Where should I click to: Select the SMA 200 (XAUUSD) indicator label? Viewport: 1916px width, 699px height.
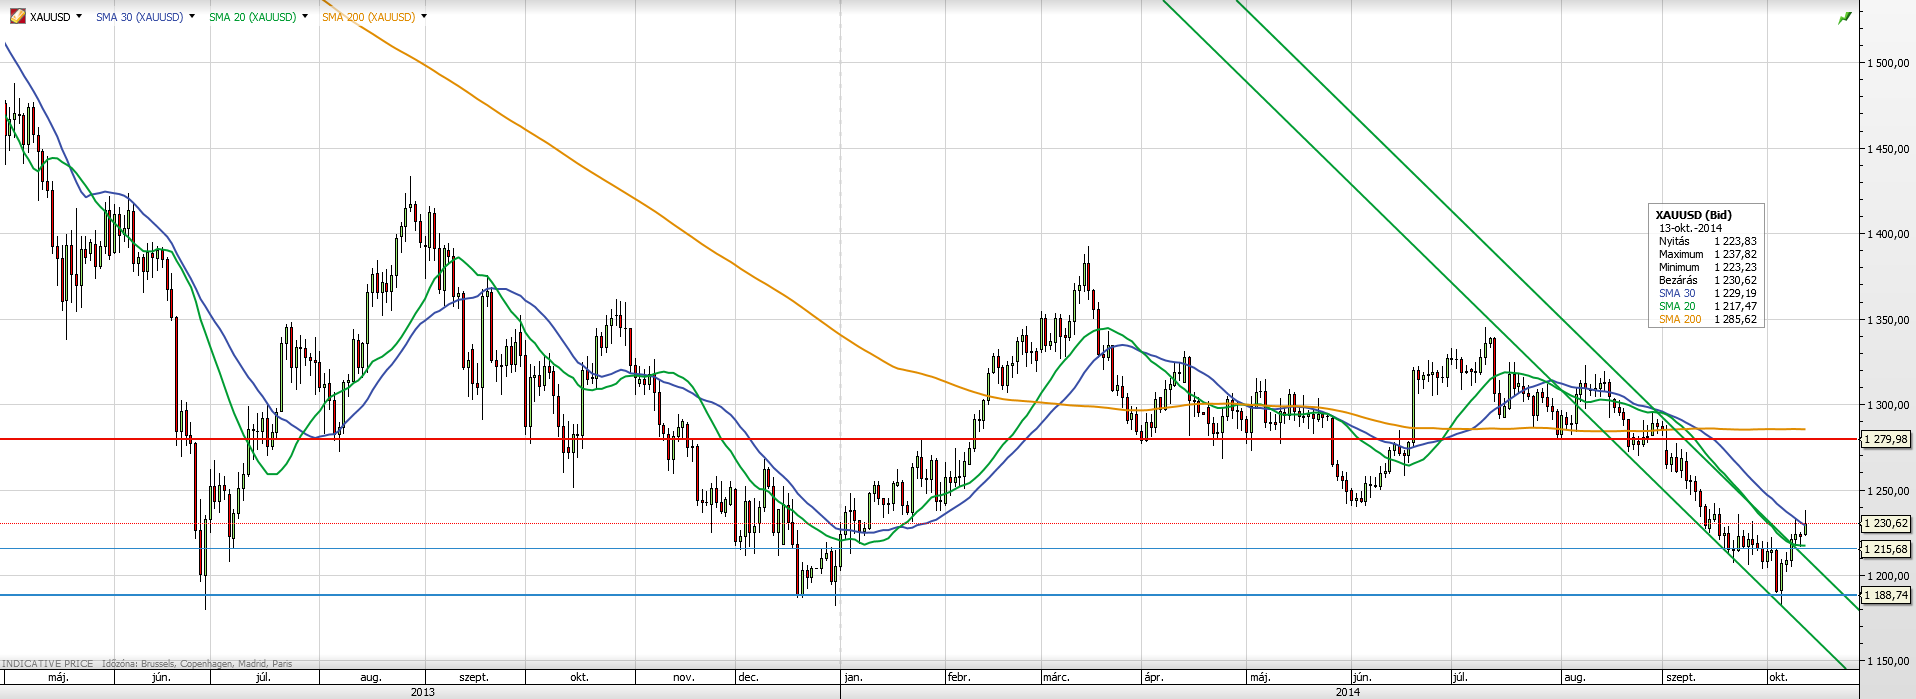(368, 17)
